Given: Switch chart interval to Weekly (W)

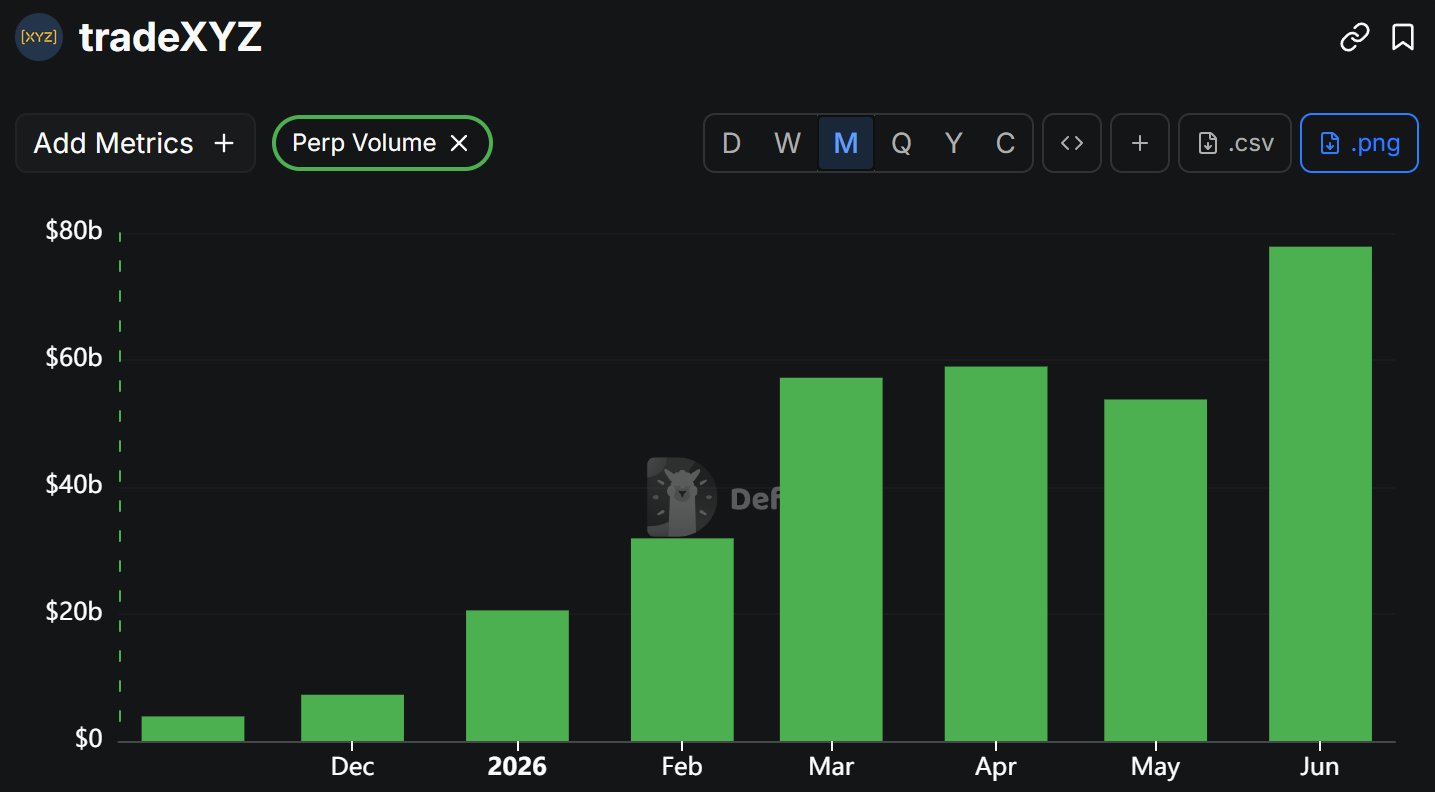Looking at the screenshot, I should [x=788, y=143].
